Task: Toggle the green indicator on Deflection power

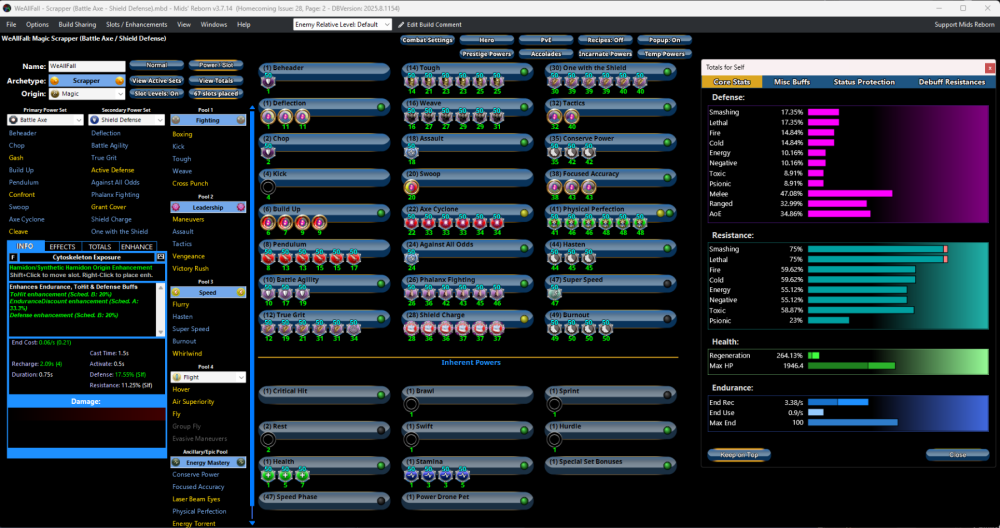Action: click(x=381, y=103)
